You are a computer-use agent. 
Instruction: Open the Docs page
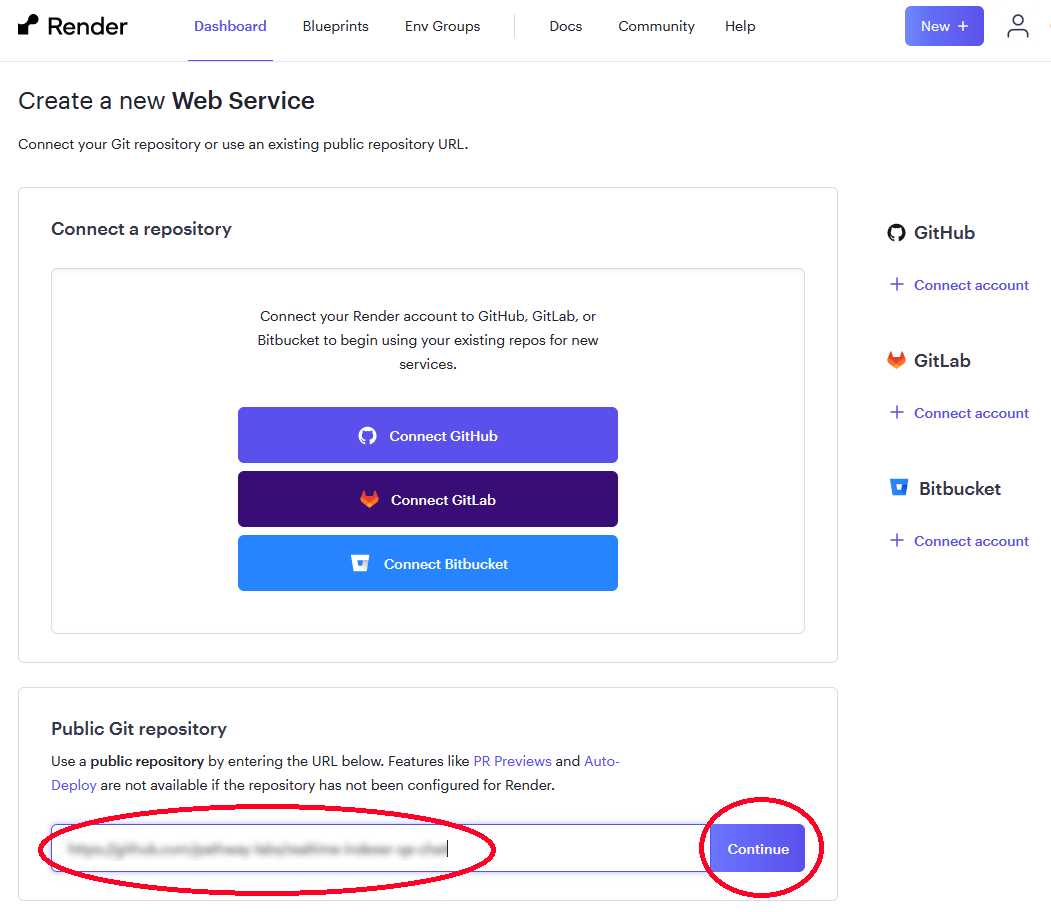(565, 26)
